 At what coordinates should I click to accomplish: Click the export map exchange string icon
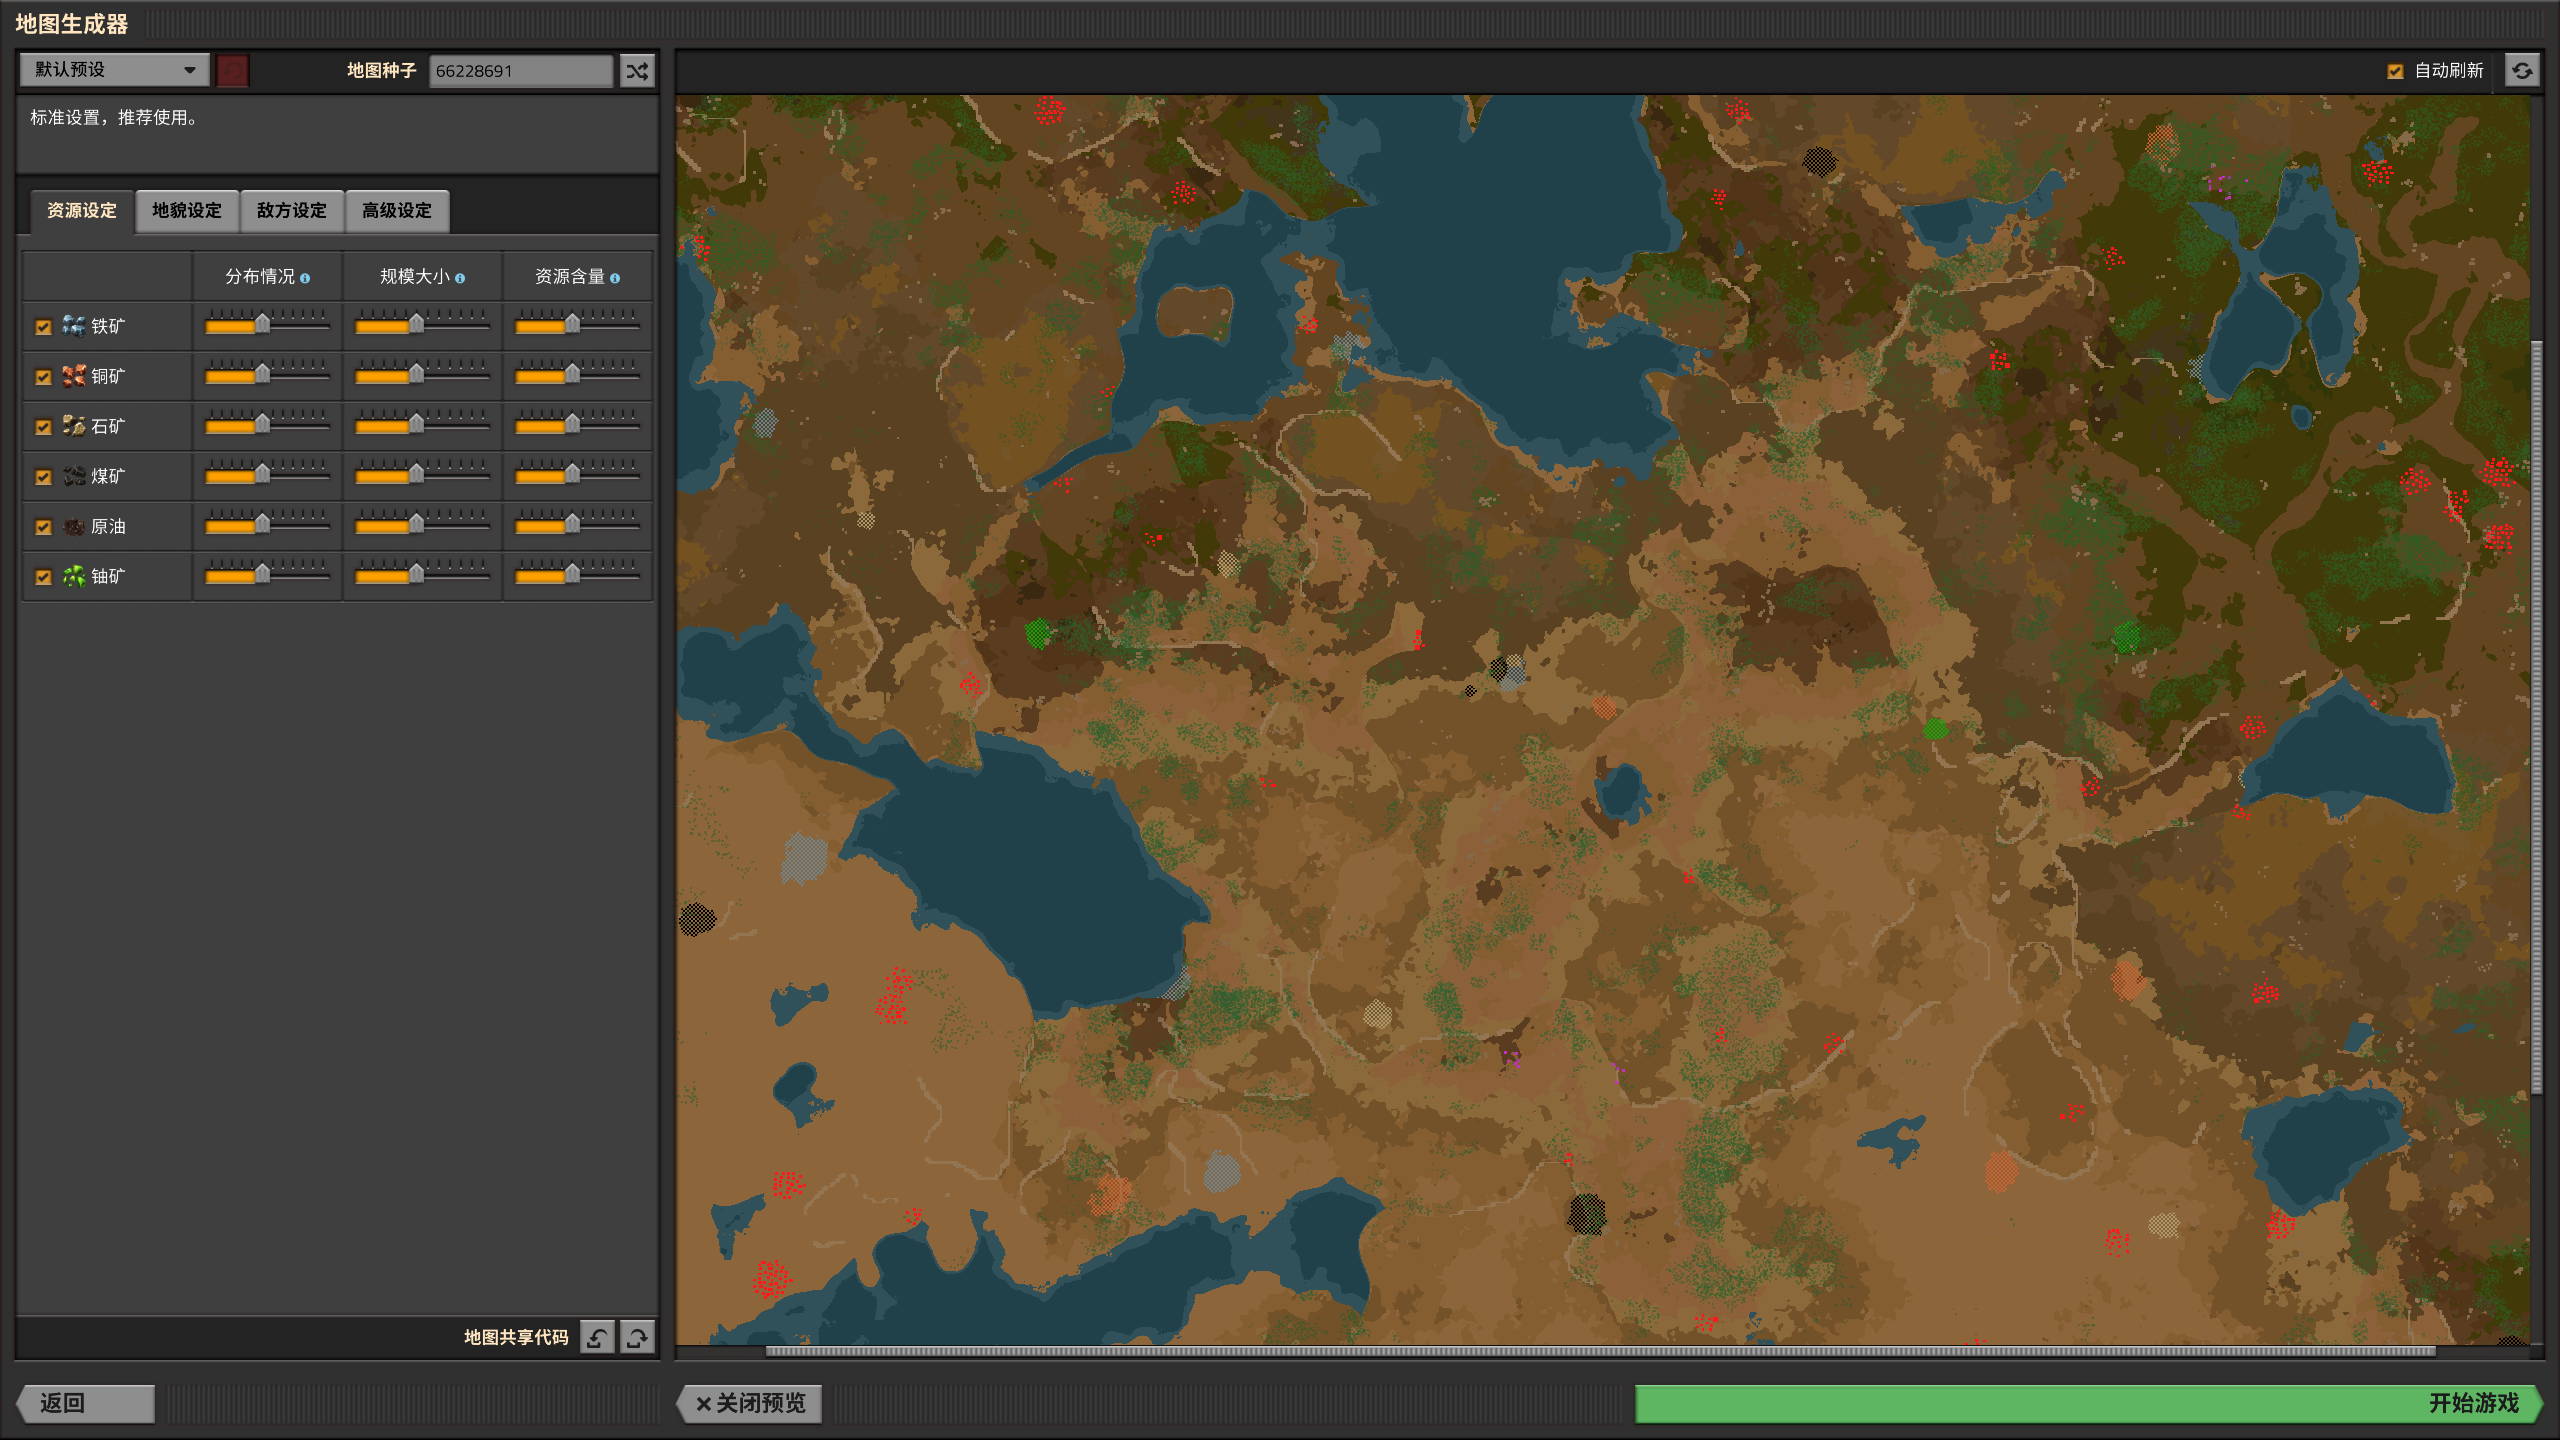[637, 1337]
